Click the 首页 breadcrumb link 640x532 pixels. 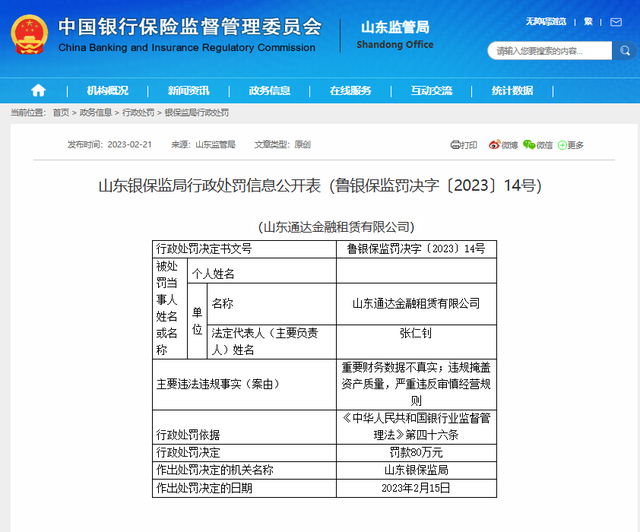[x=61, y=113]
